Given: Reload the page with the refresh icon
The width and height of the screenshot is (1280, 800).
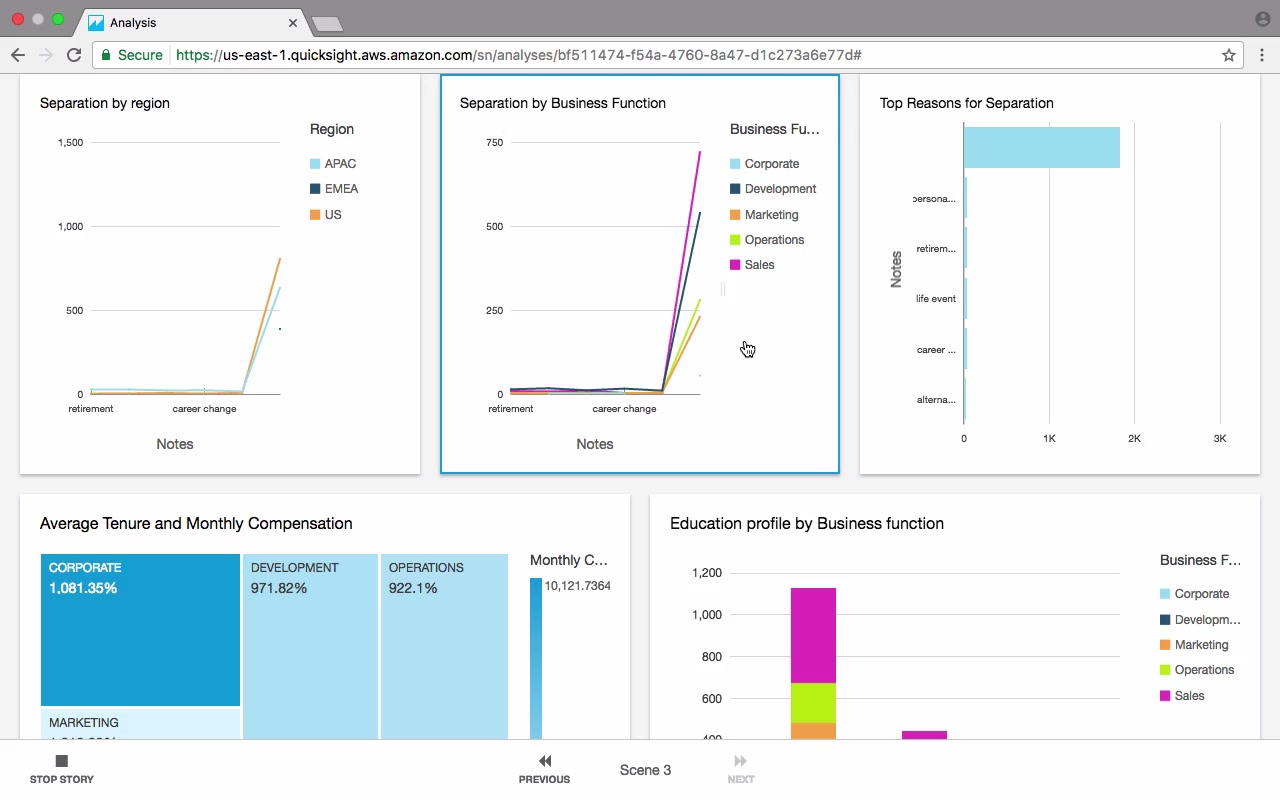Looking at the screenshot, I should tap(74, 55).
